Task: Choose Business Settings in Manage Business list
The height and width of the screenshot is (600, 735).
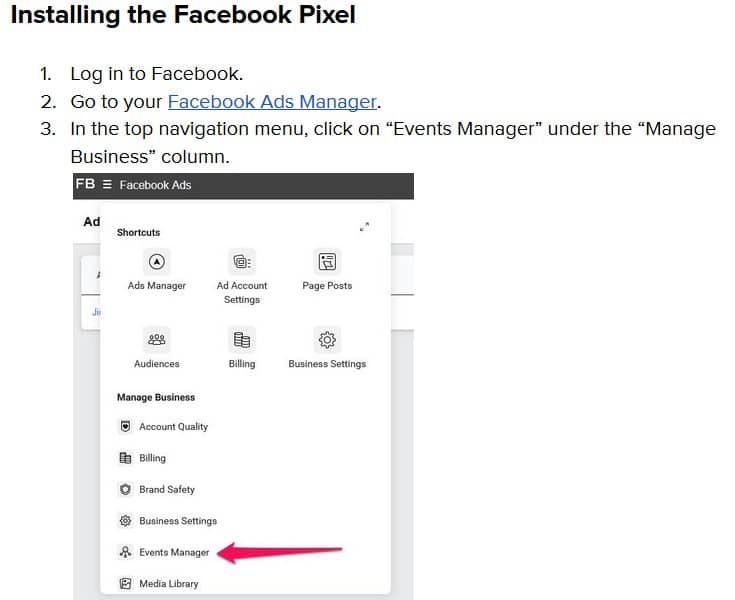Action: [x=178, y=521]
